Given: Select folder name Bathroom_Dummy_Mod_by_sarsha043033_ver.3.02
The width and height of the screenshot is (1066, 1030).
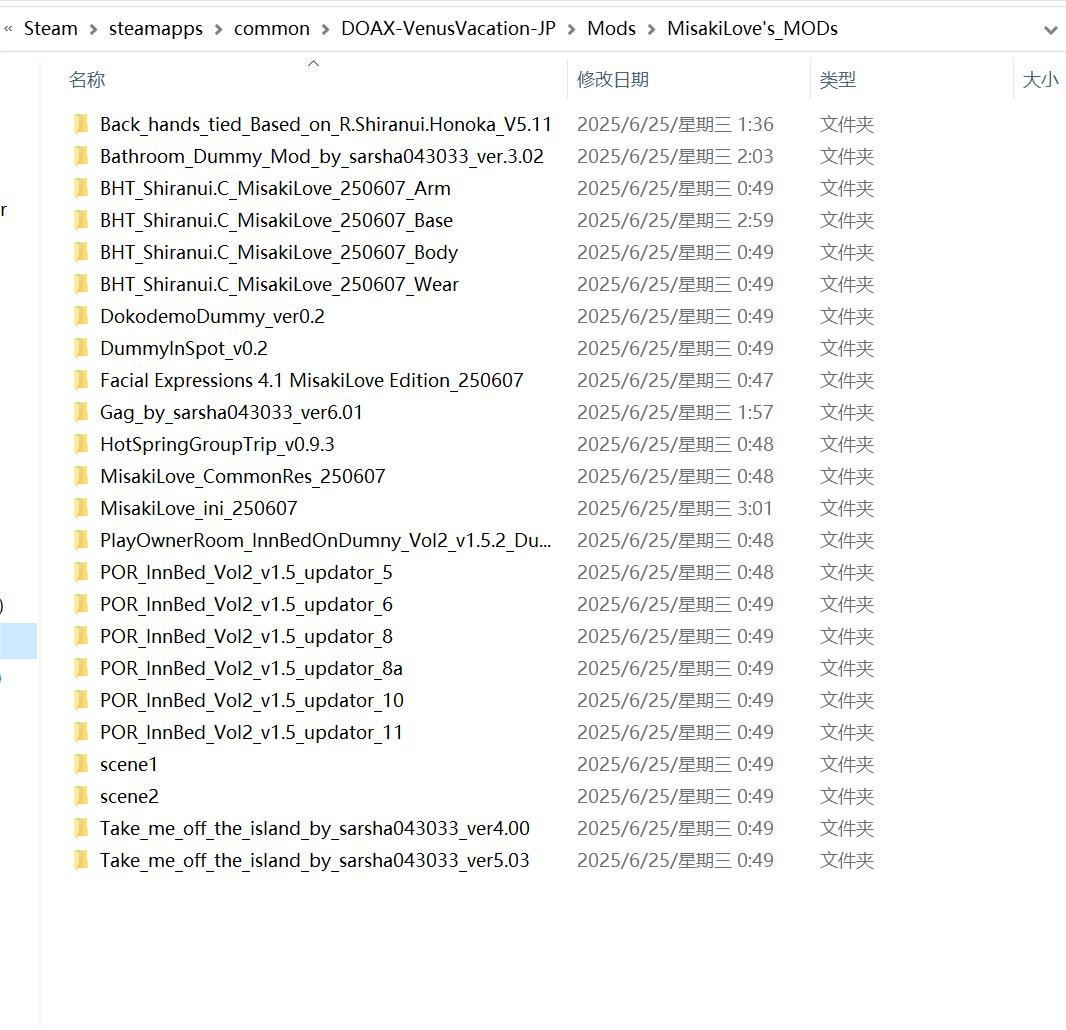Looking at the screenshot, I should tap(322, 156).
